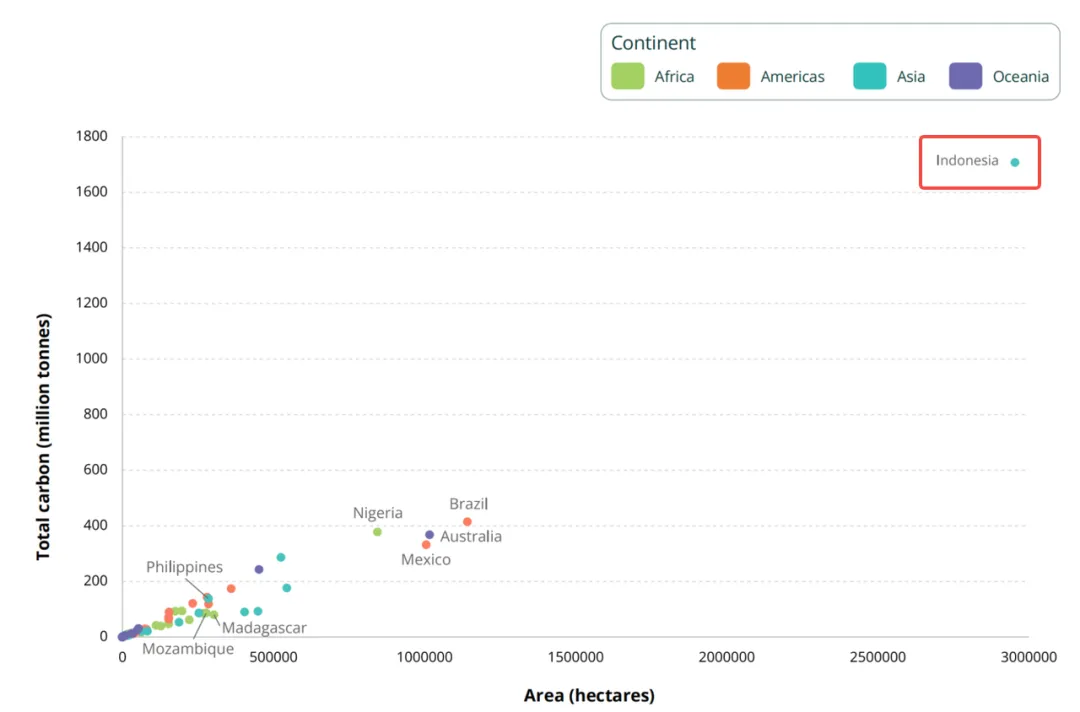Click the Total carbon (million tonnes) axis title
The width and height of the screenshot is (1080, 712).
(x=44, y=437)
